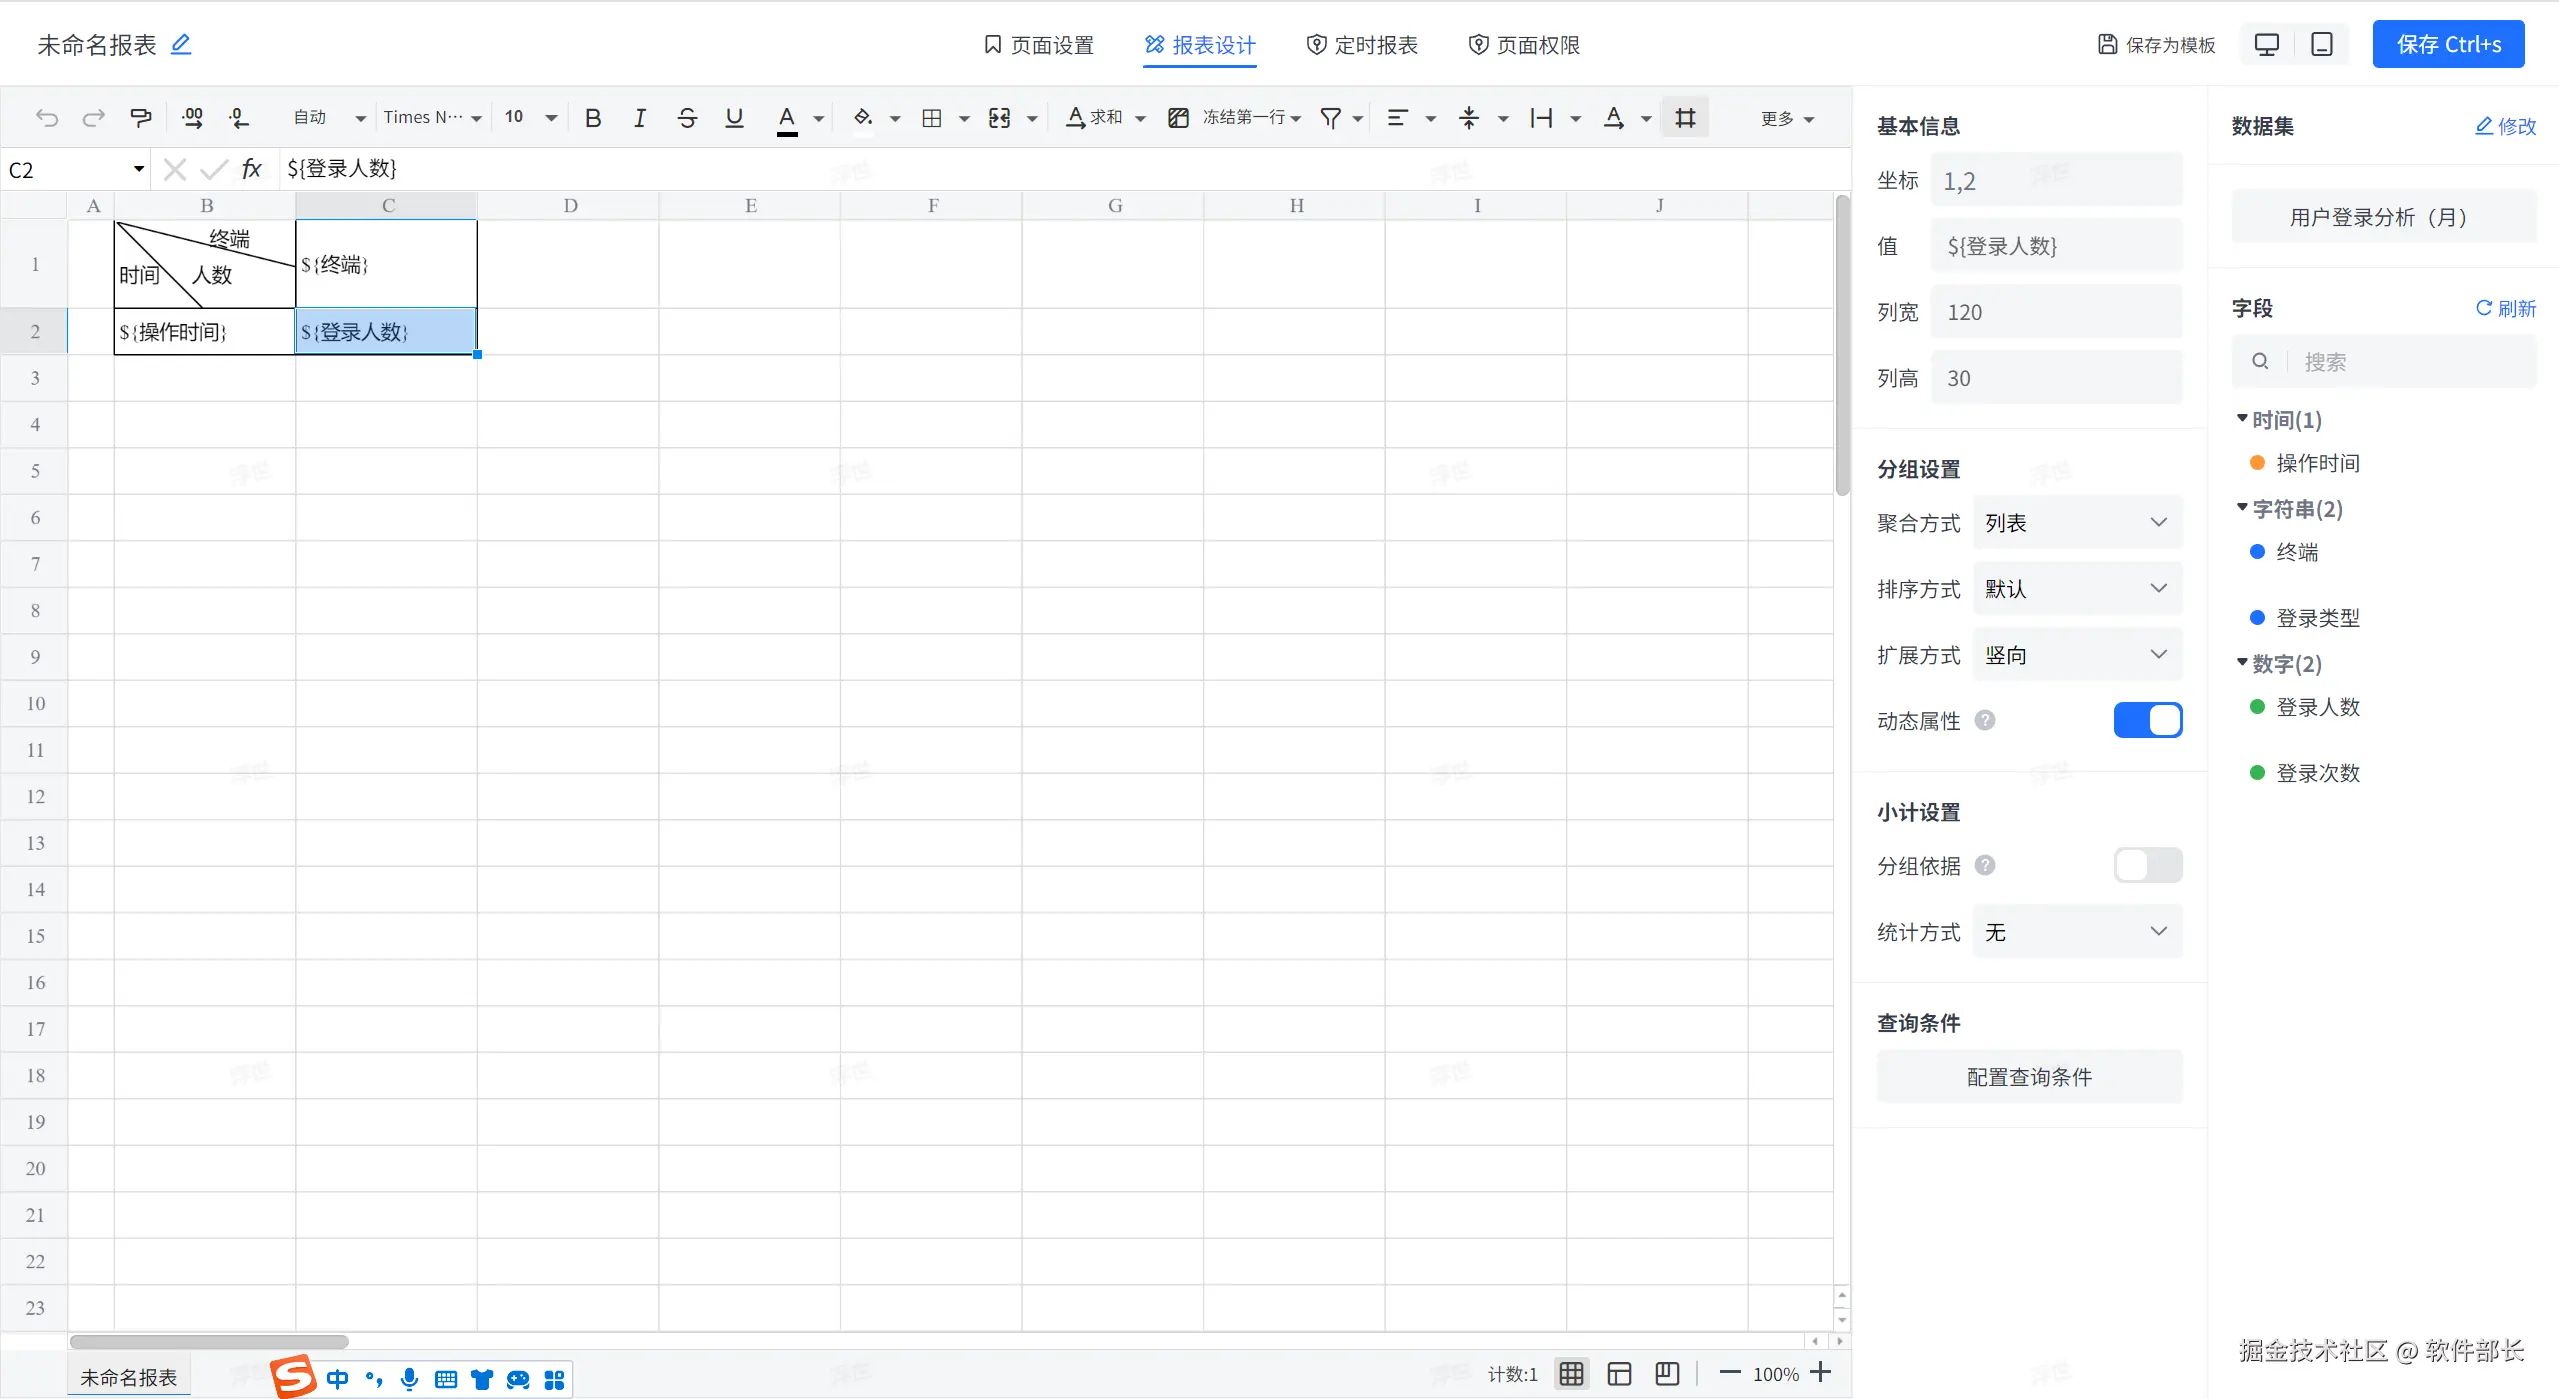This screenshot has width=2559, height=1399.
Task: Disable the 动态属性 toggle
Action: point(2147,720)
